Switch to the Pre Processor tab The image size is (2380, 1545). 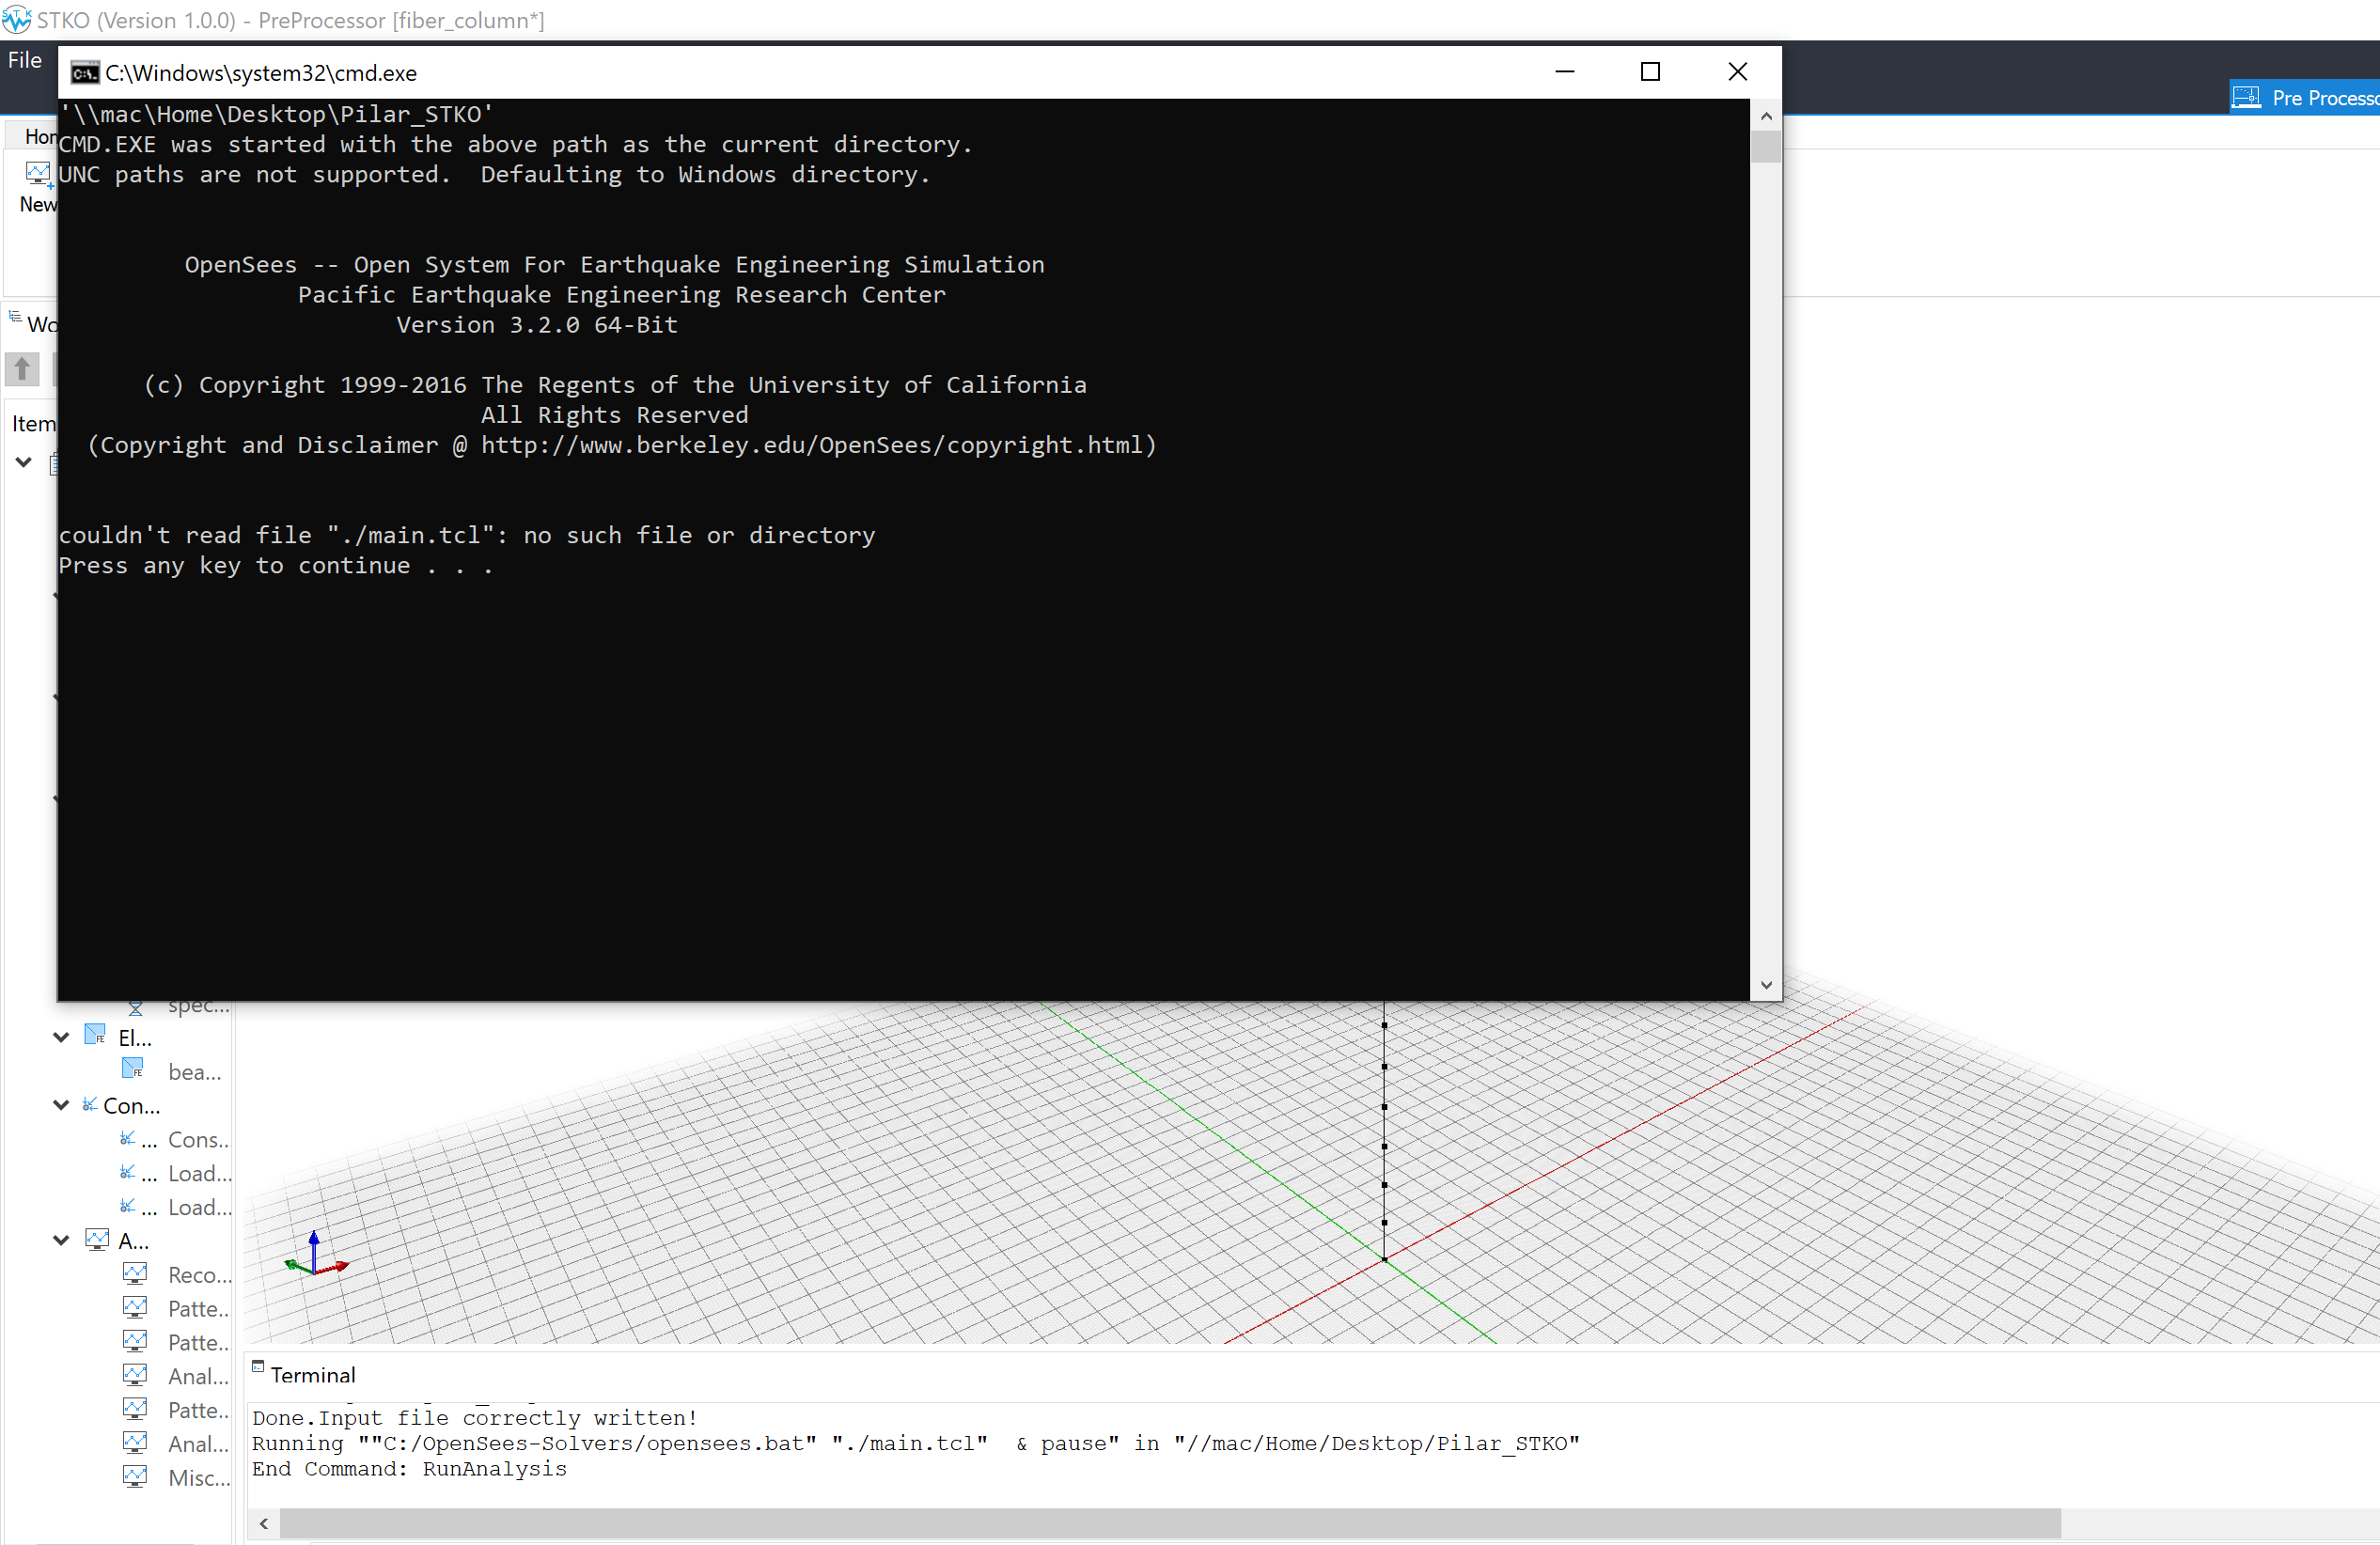[2304, 97]
